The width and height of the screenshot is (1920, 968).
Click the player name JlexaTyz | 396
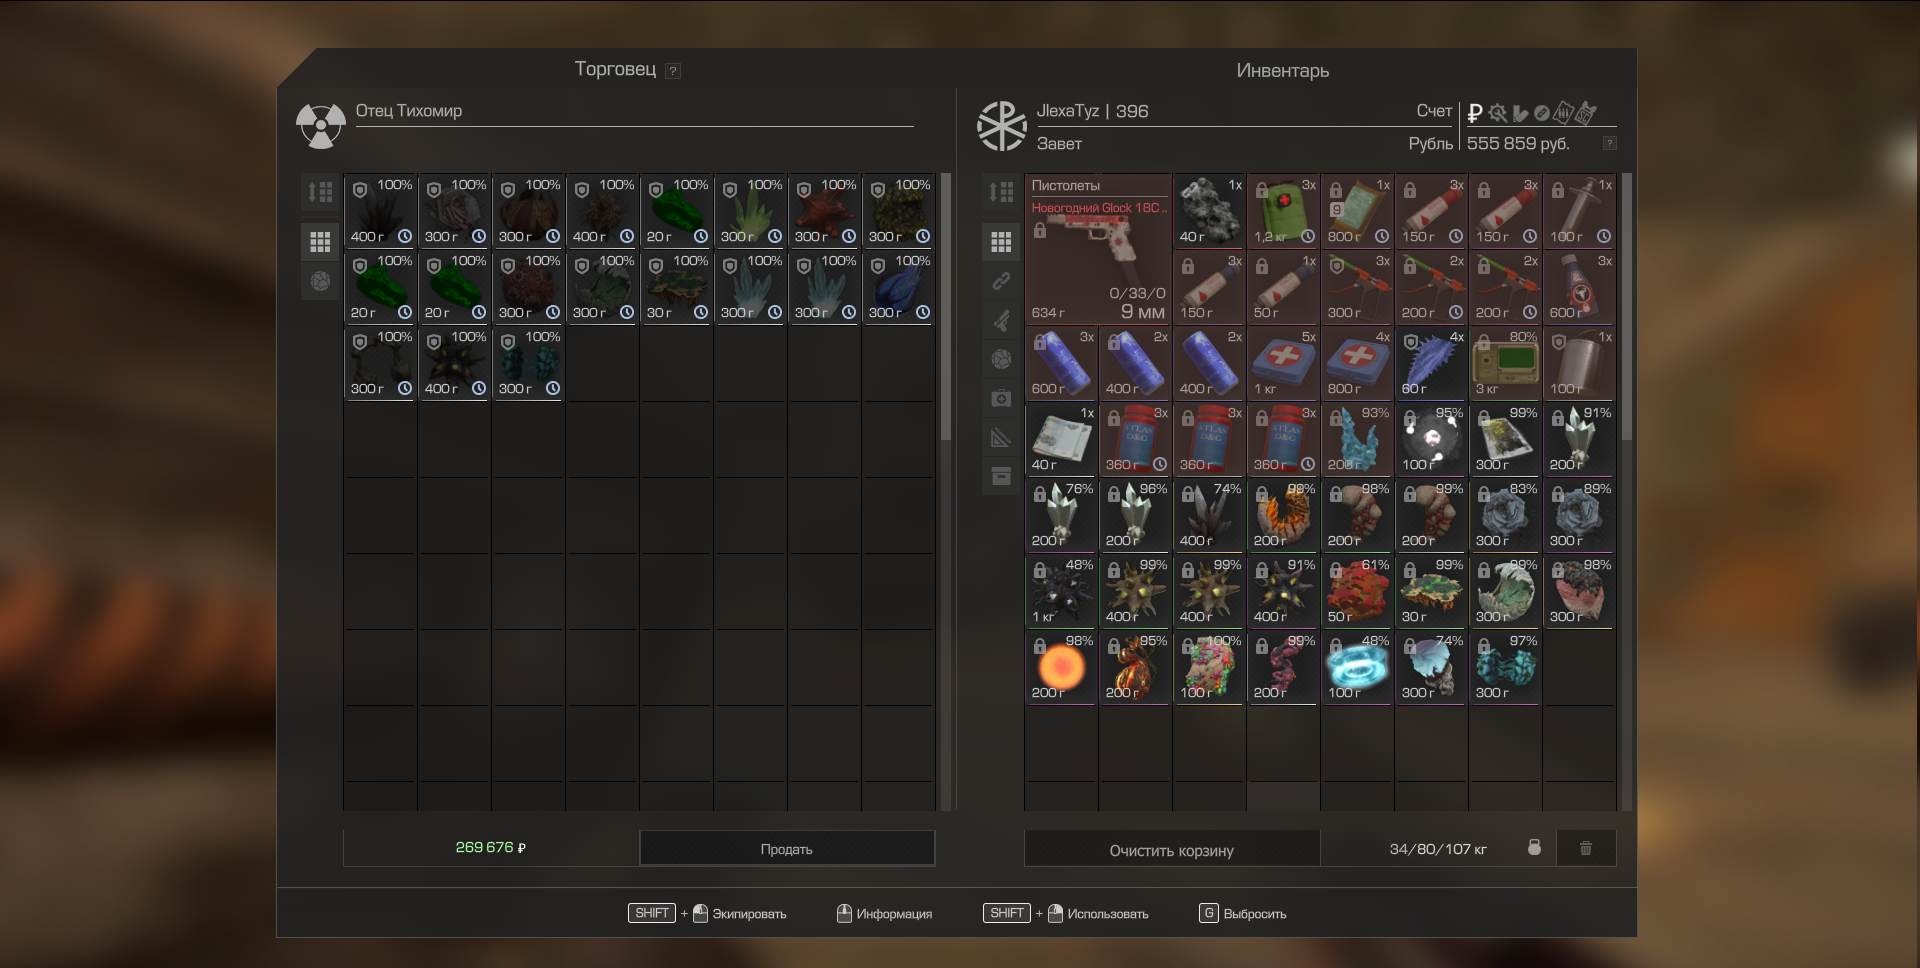click(1092, 111)
